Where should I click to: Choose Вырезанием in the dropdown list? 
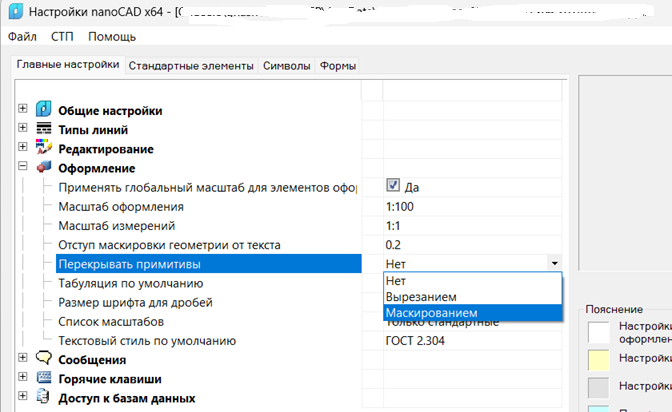click(473, 297)
